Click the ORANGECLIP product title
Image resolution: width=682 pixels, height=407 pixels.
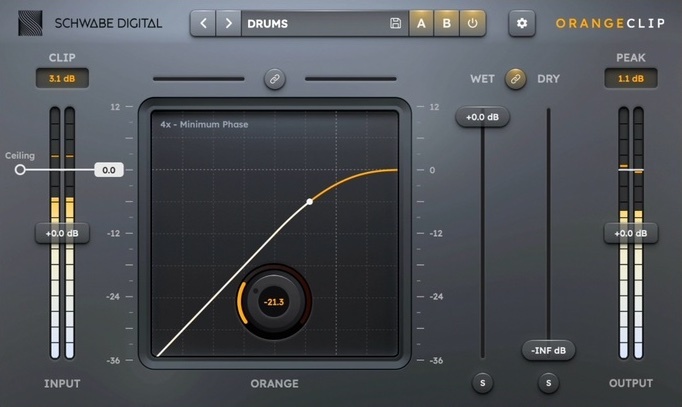click(610, 23)
